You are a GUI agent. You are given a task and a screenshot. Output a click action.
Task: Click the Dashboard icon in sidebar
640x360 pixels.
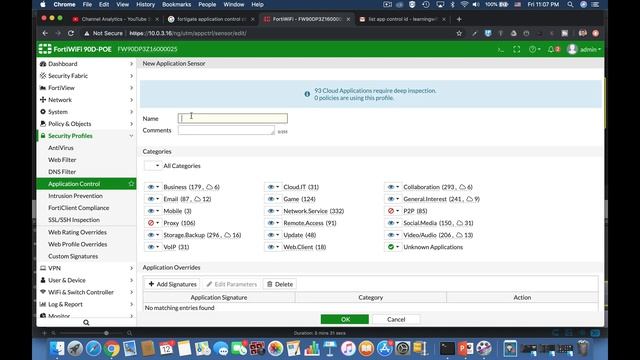[x=43, y=64]
